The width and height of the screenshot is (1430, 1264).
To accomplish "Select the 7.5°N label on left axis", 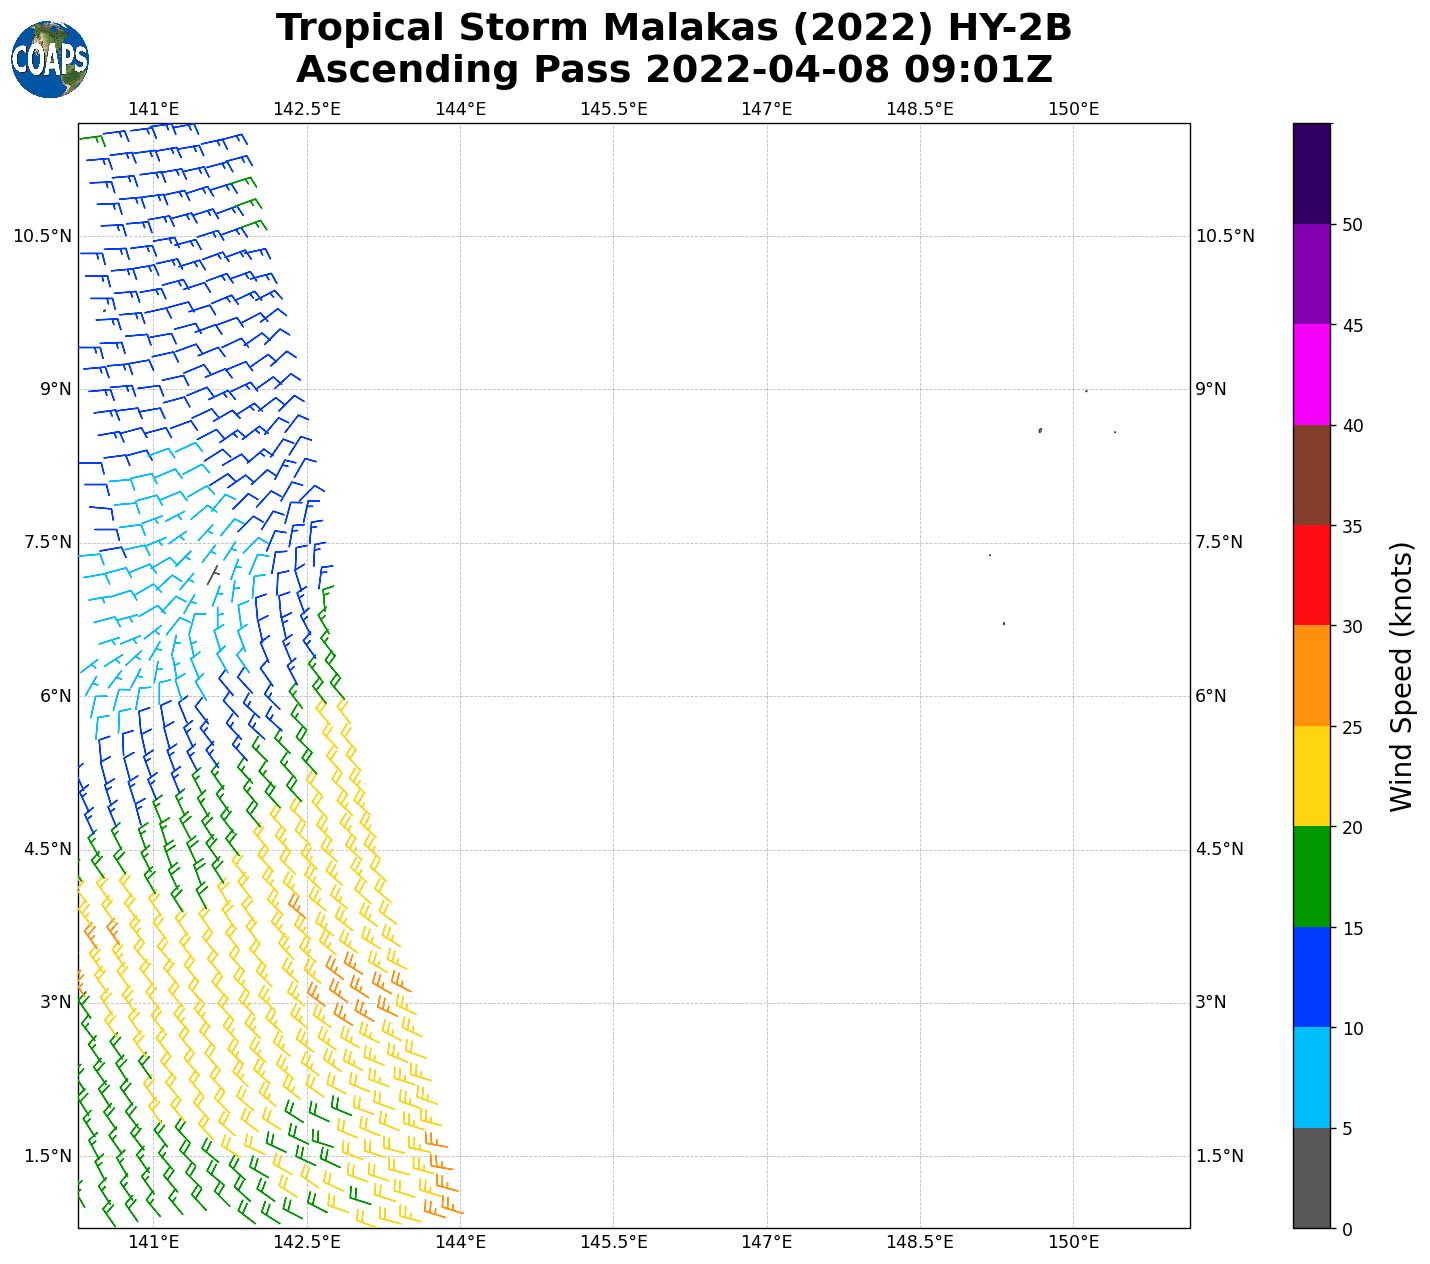I will 42,542.
